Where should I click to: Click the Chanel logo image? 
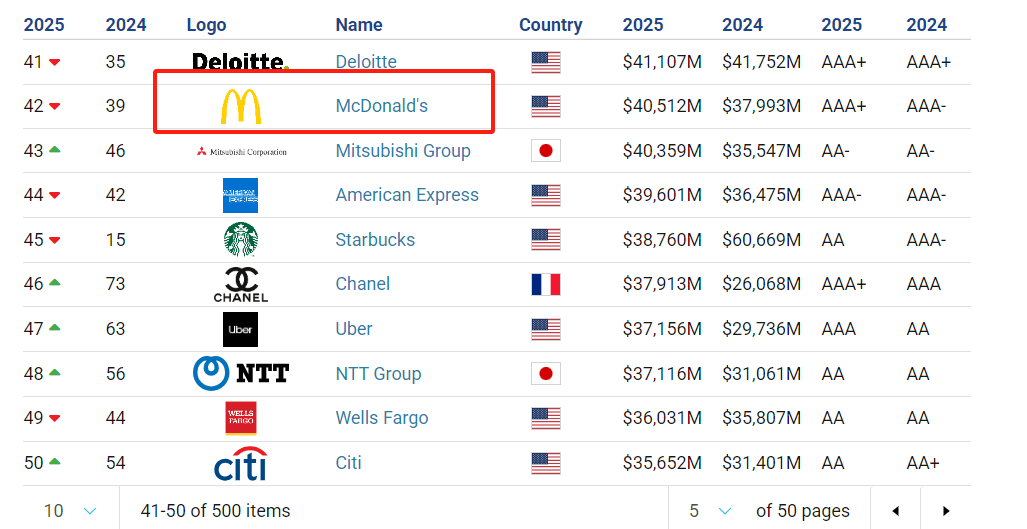click(240, 284)
